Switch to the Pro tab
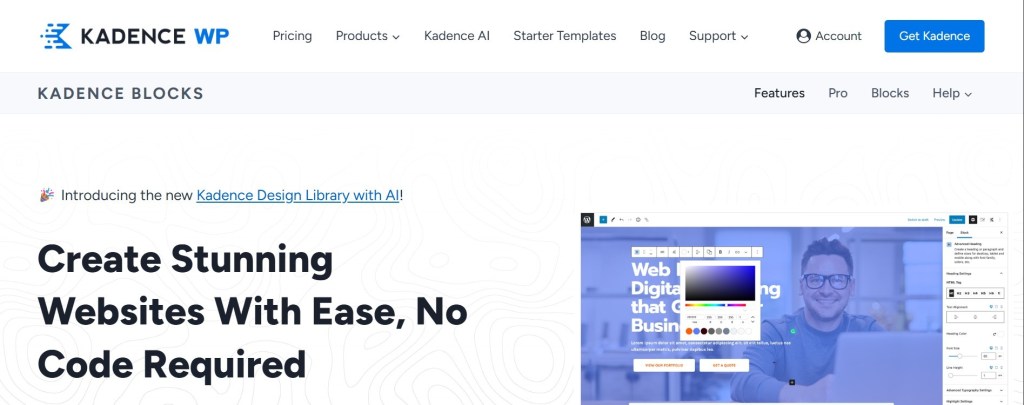The height and width of the screenshot is (405, 1024). (838, 93)
